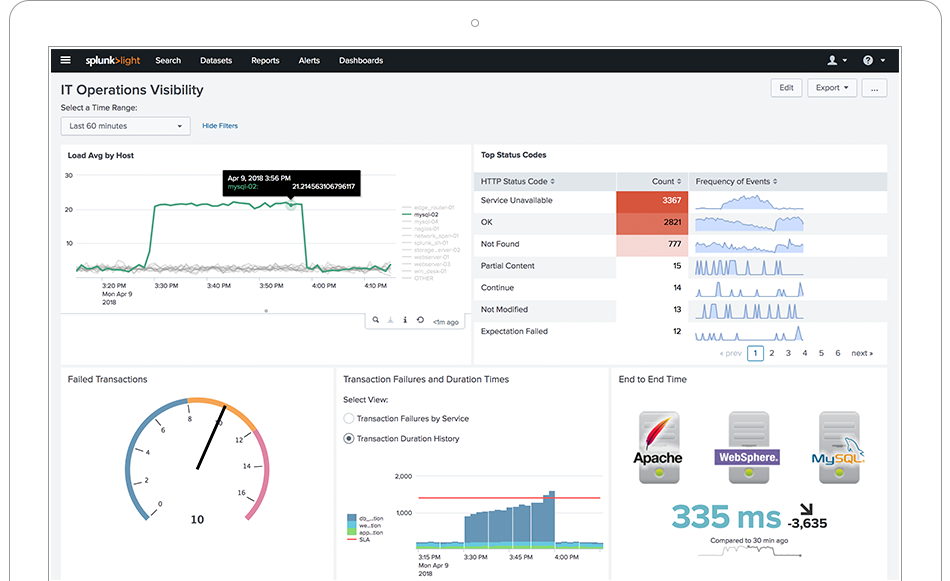Screen dimensions: 950x581
Task: Open the Reports menu
Action: (265, 61)
